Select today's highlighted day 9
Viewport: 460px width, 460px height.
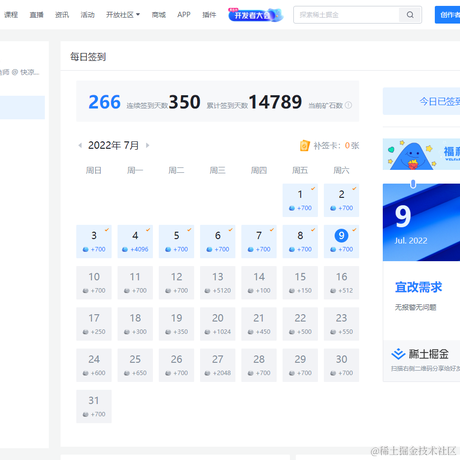(x=341, y=242)
